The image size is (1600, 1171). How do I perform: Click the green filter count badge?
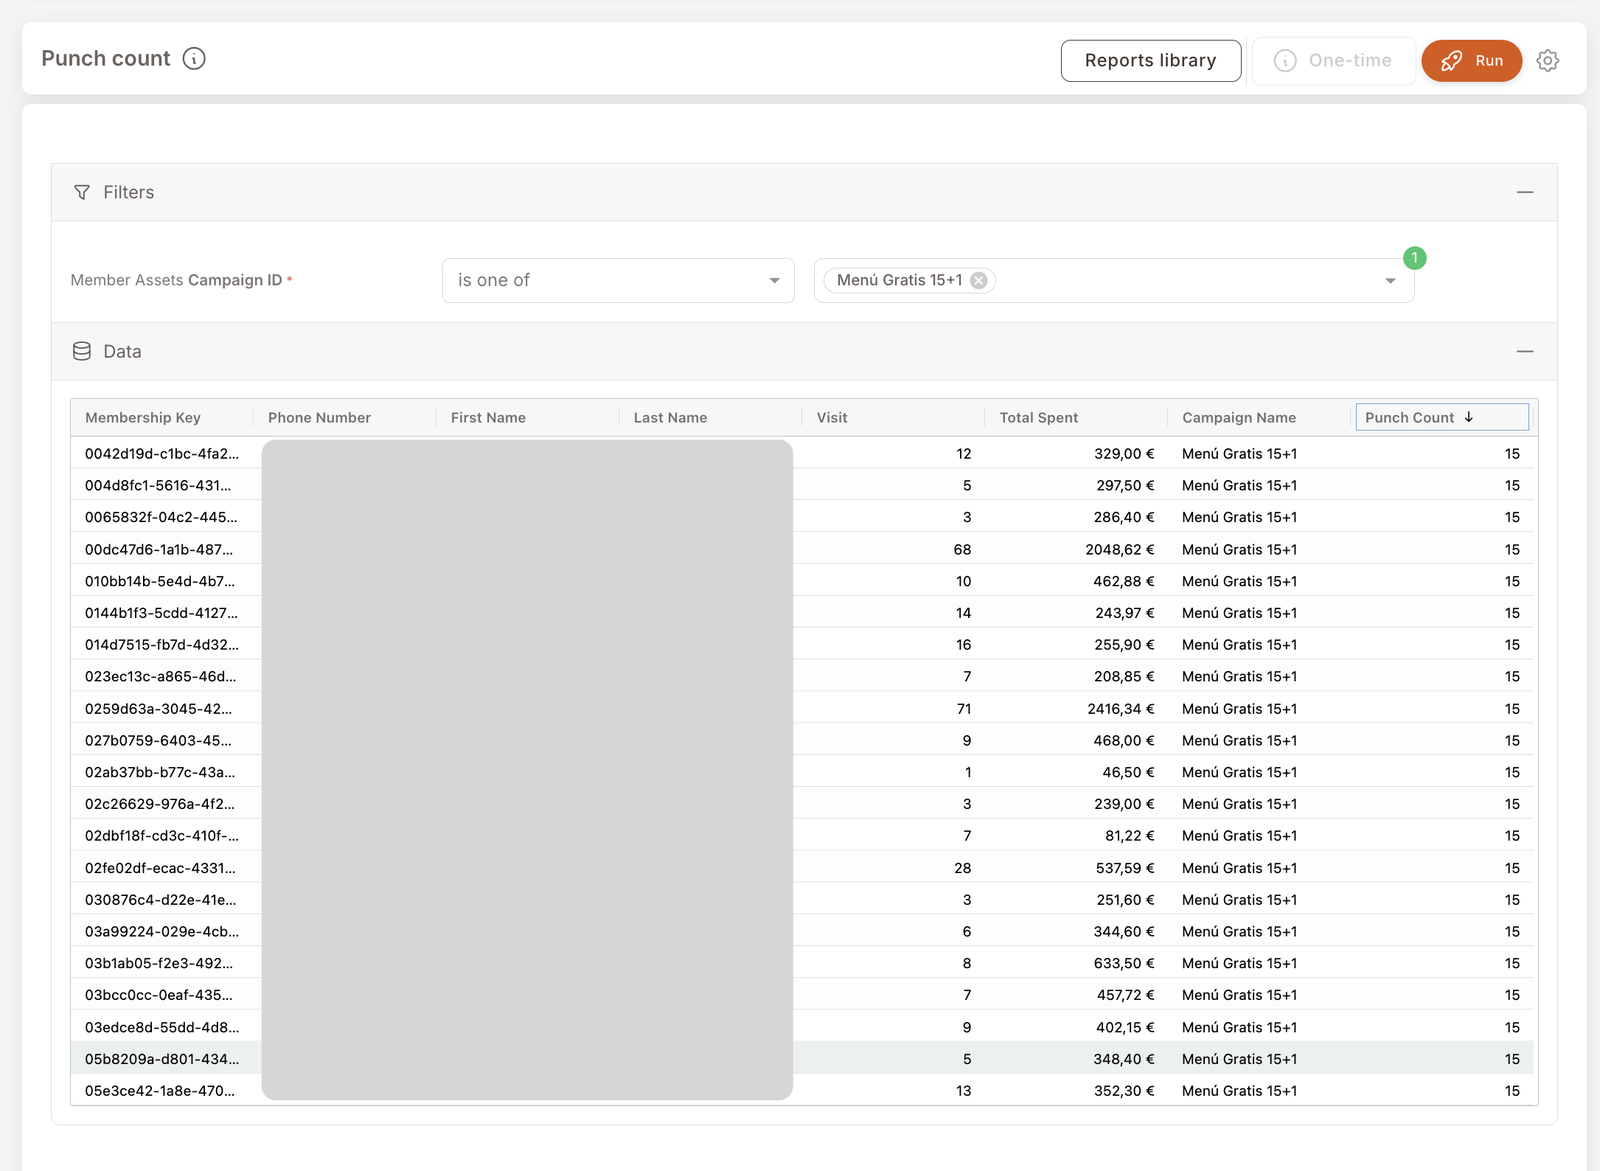pyautogui.click(x=1414, y=258)
